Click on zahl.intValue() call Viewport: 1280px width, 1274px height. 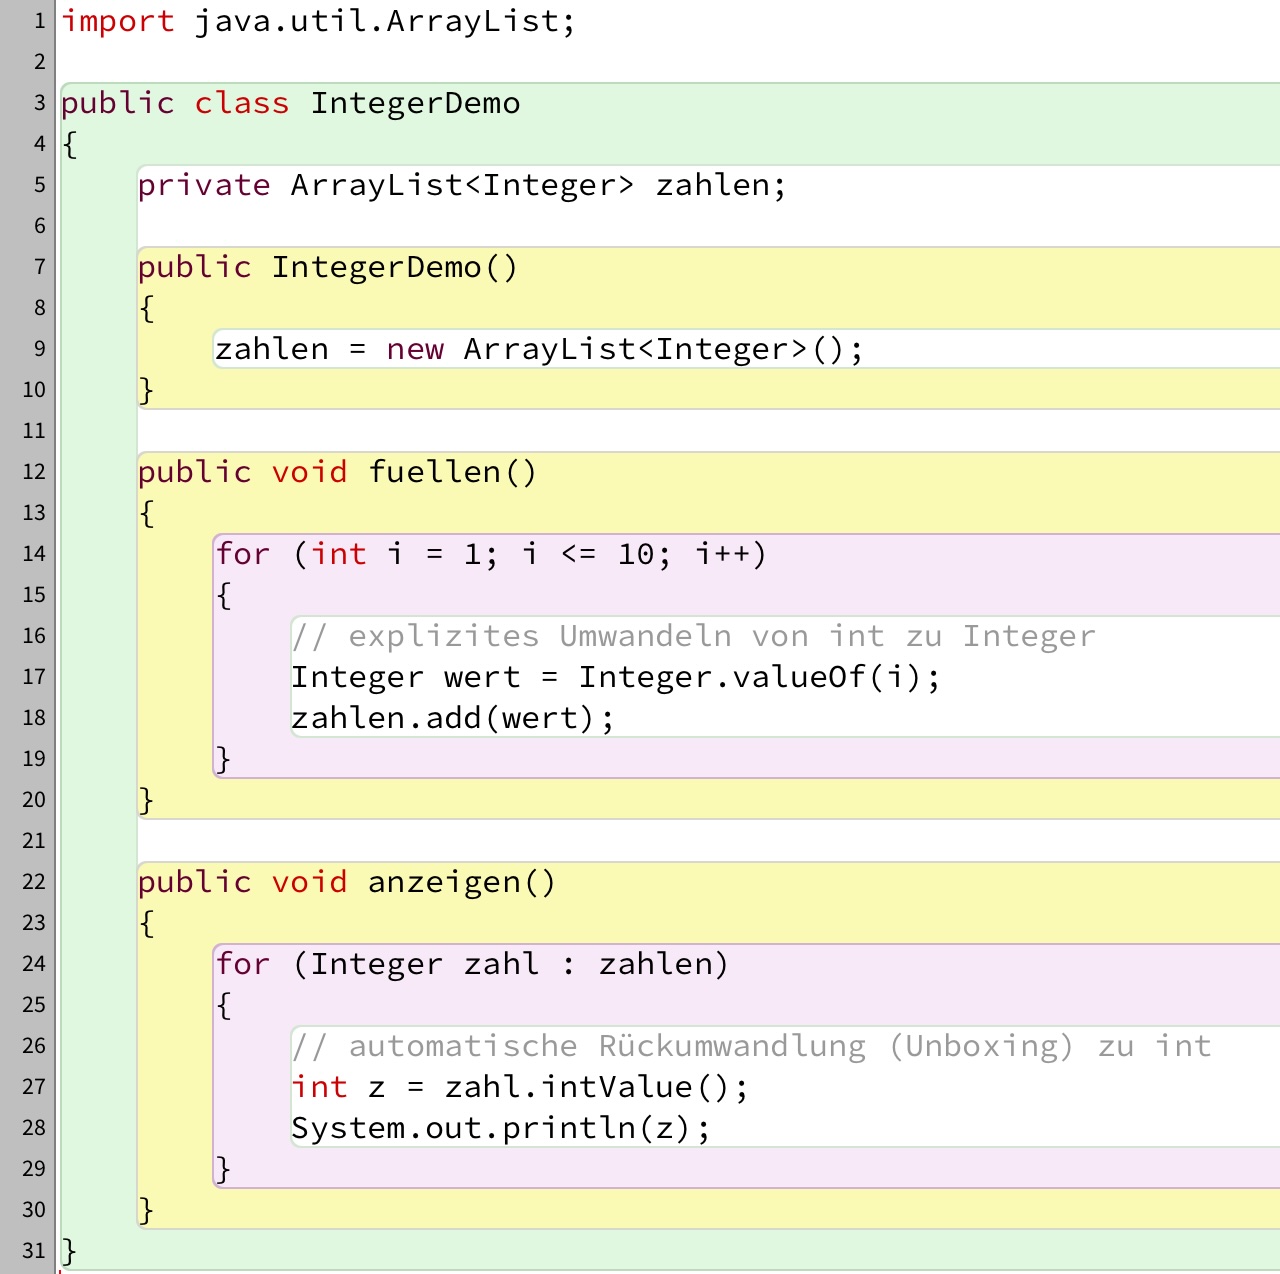click(595, 1087)
